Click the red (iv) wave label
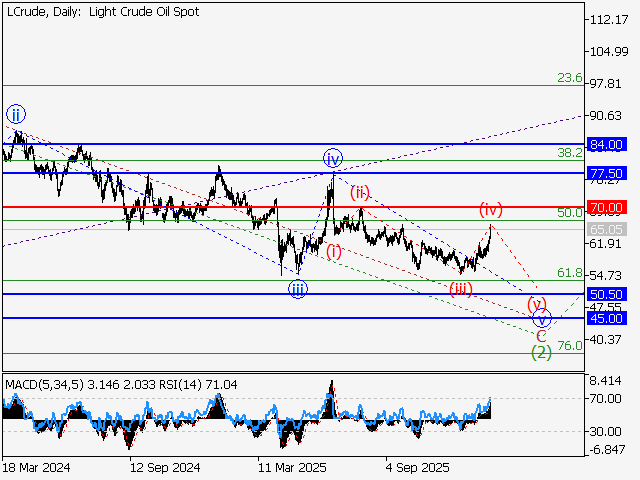The width and height of the screenshot is (640, 480). [x=490, y=210]
